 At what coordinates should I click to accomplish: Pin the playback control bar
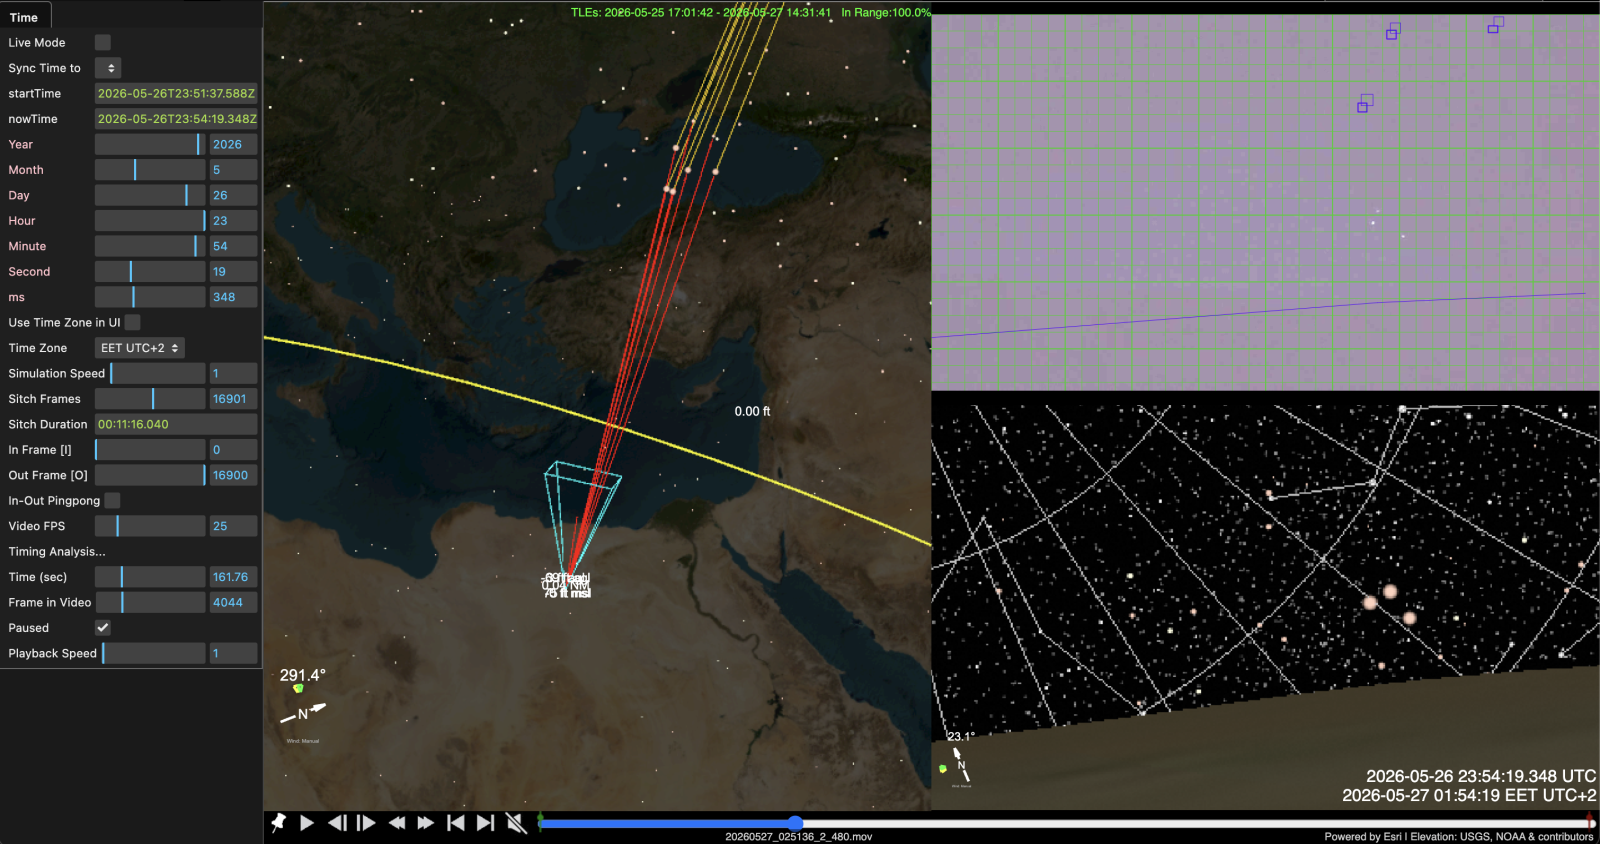click(x=279, y=822)
